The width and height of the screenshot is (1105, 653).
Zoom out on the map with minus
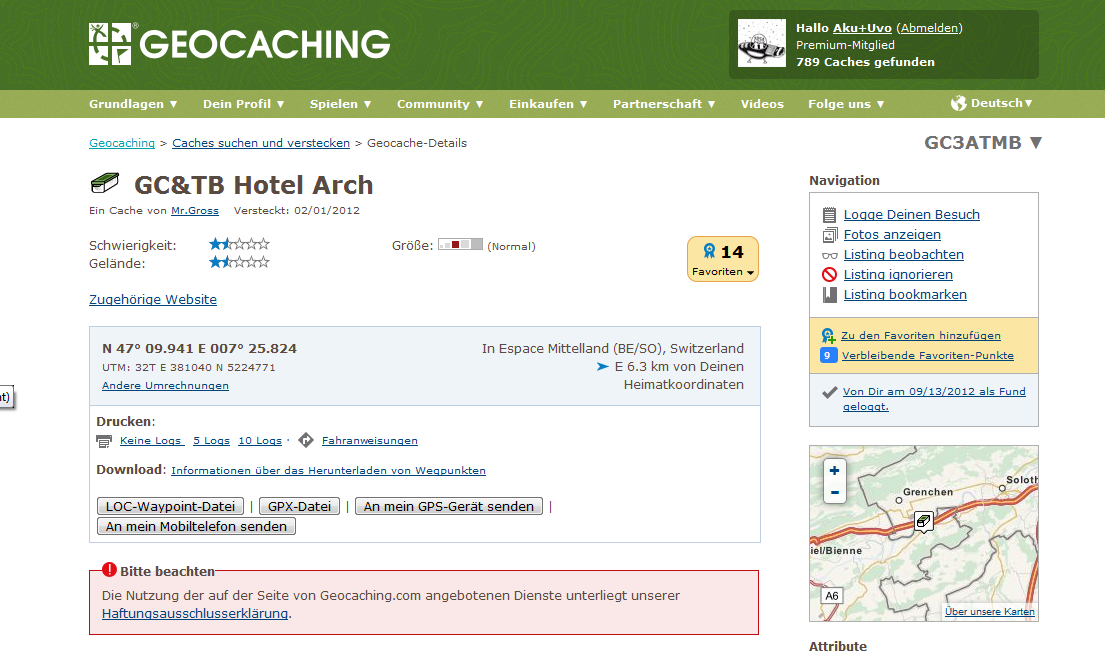point(834,492)
